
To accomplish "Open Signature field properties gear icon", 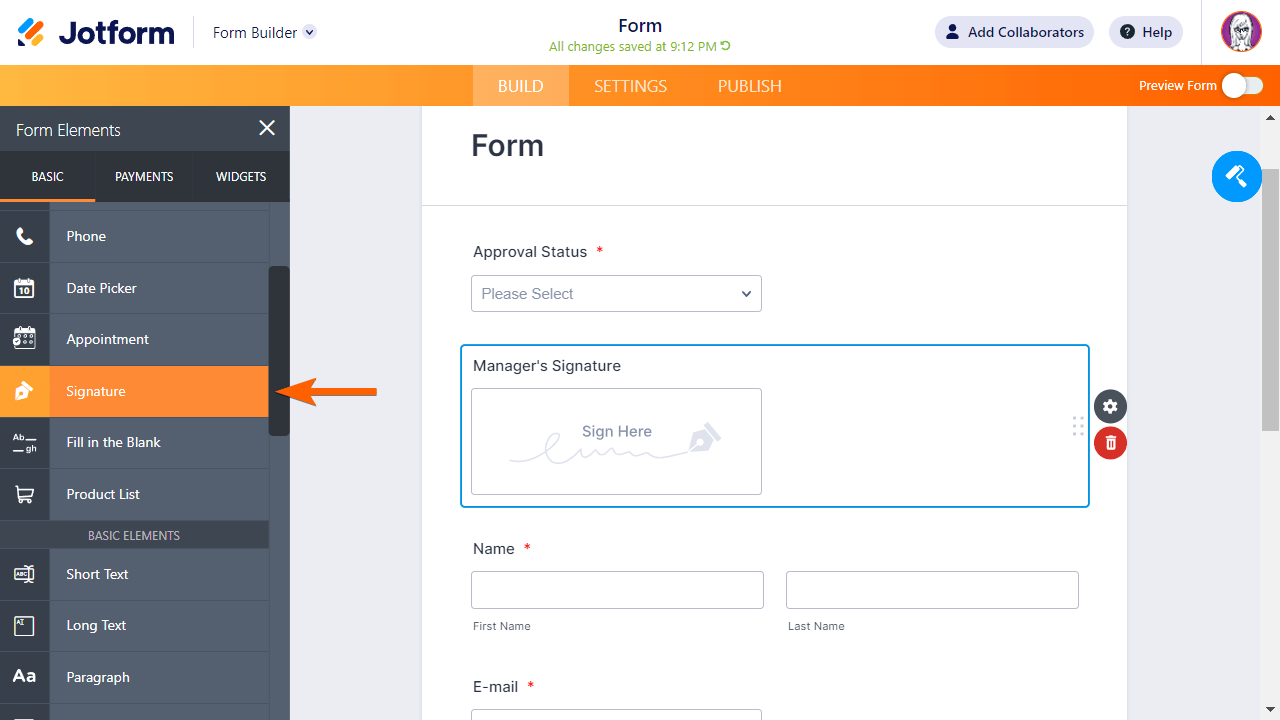I will (1110, 407).
